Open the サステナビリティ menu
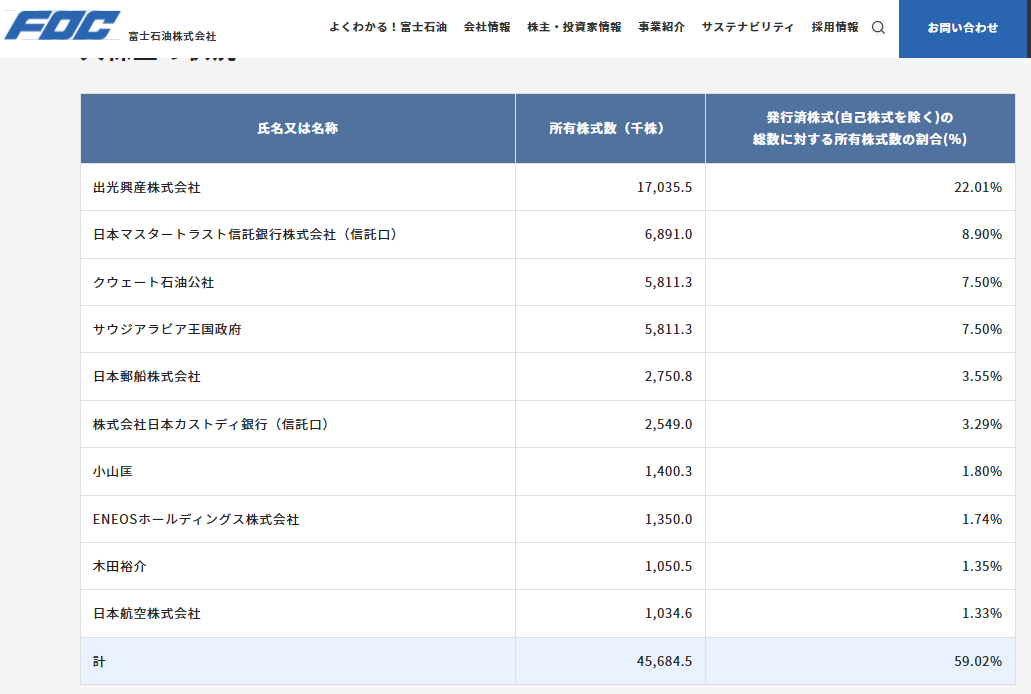 [x=748, y=27]
